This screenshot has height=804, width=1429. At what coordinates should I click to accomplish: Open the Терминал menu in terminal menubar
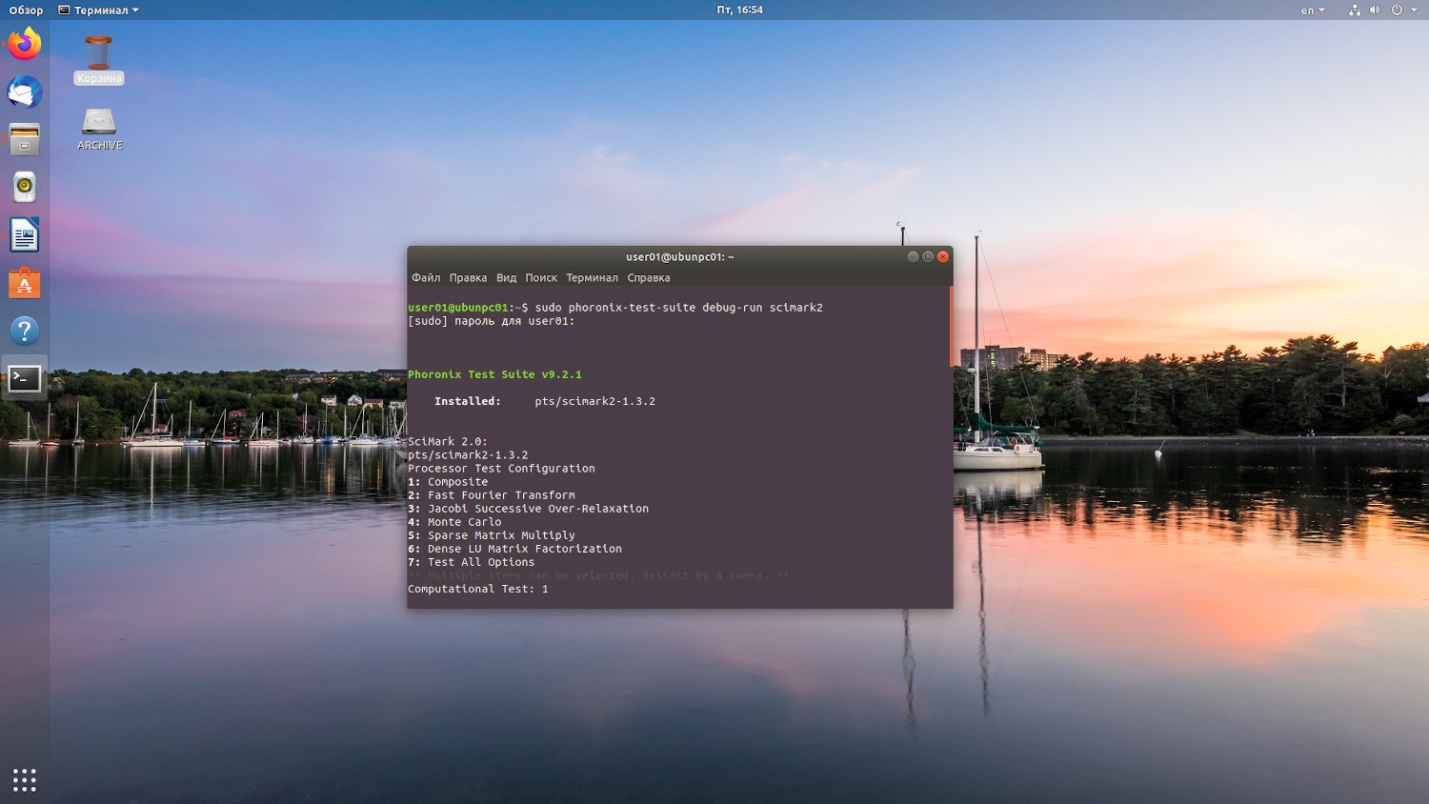click(x=592, y=278)
